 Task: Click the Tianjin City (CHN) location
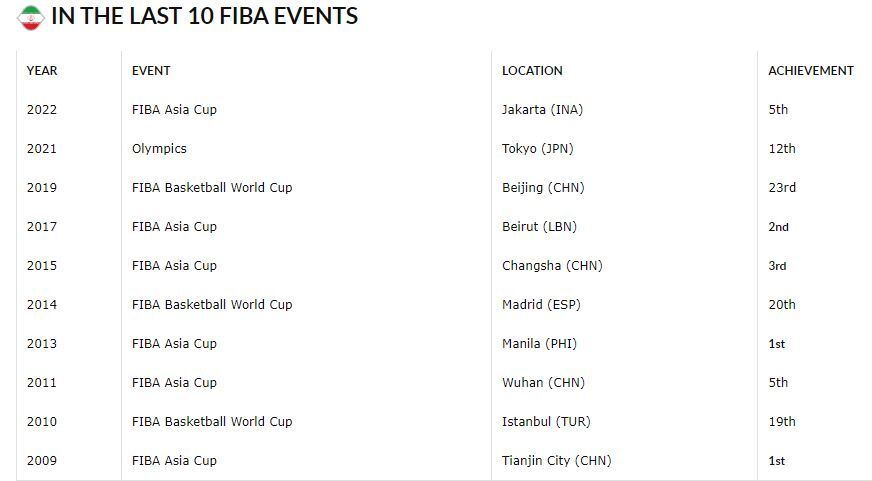[556, 461]
